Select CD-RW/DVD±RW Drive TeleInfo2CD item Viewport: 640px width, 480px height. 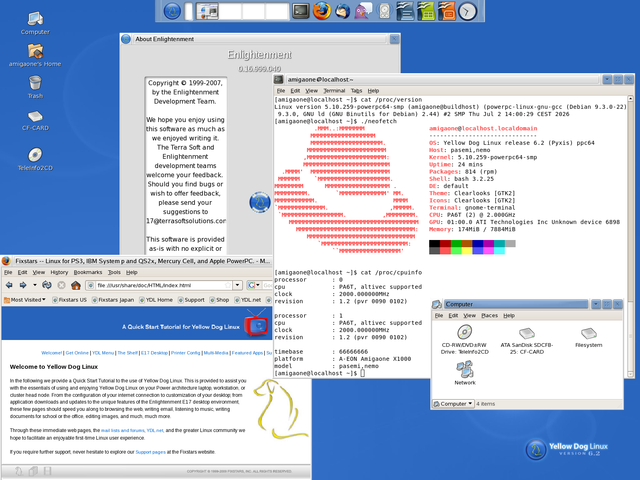[x=464, y=340]
